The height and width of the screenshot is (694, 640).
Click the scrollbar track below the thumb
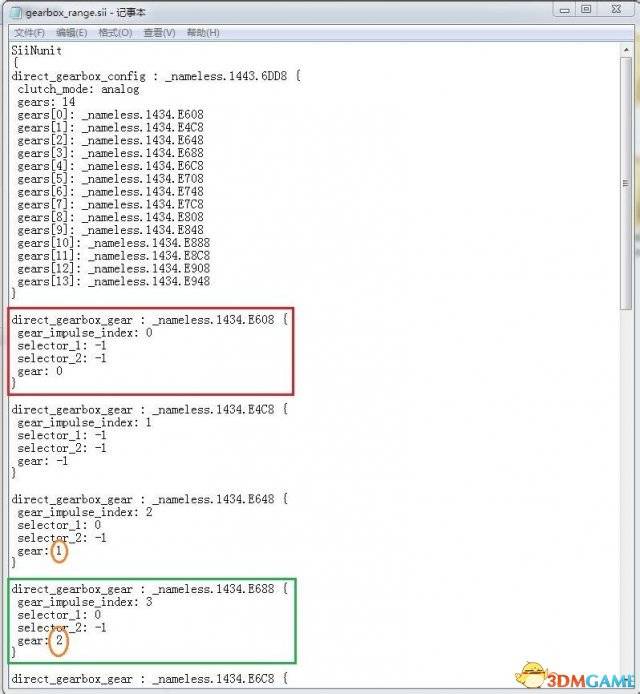628,450
